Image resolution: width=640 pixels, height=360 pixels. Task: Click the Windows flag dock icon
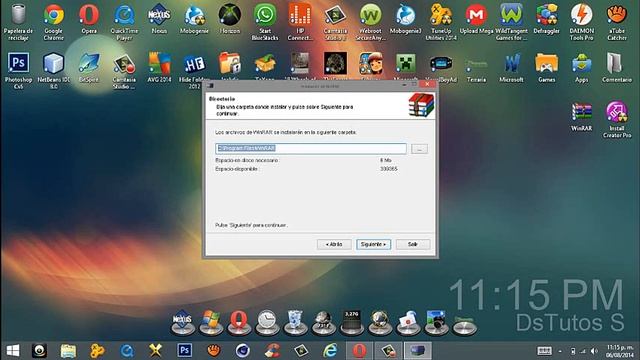tap(211, 322)
